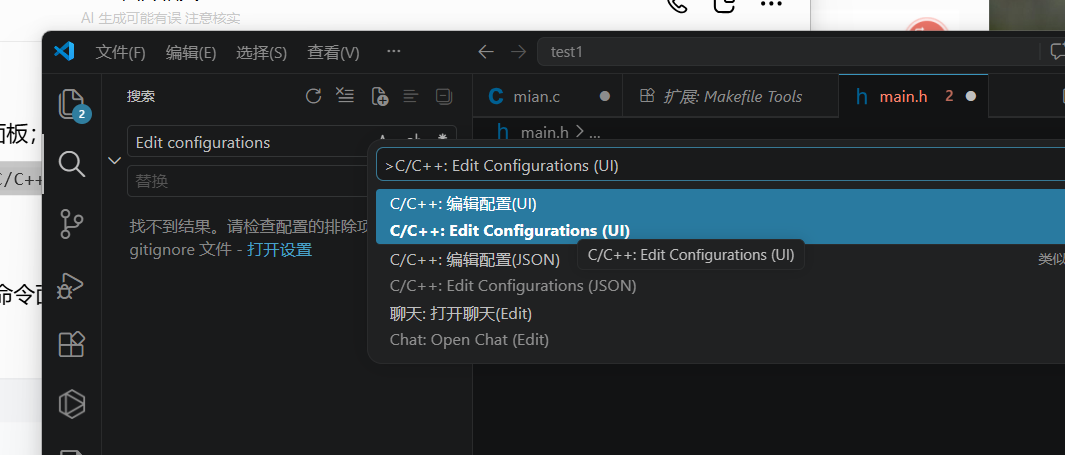1065x455 pixels.
Task: Collapse all search results
Action: coord(444,96)
